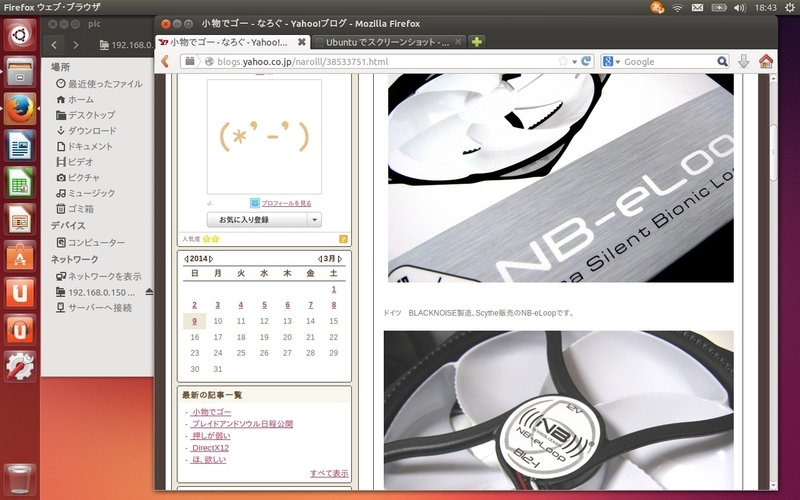
Task: Open Documents folder in Files sidebar
Action: [x=84, y=146]
